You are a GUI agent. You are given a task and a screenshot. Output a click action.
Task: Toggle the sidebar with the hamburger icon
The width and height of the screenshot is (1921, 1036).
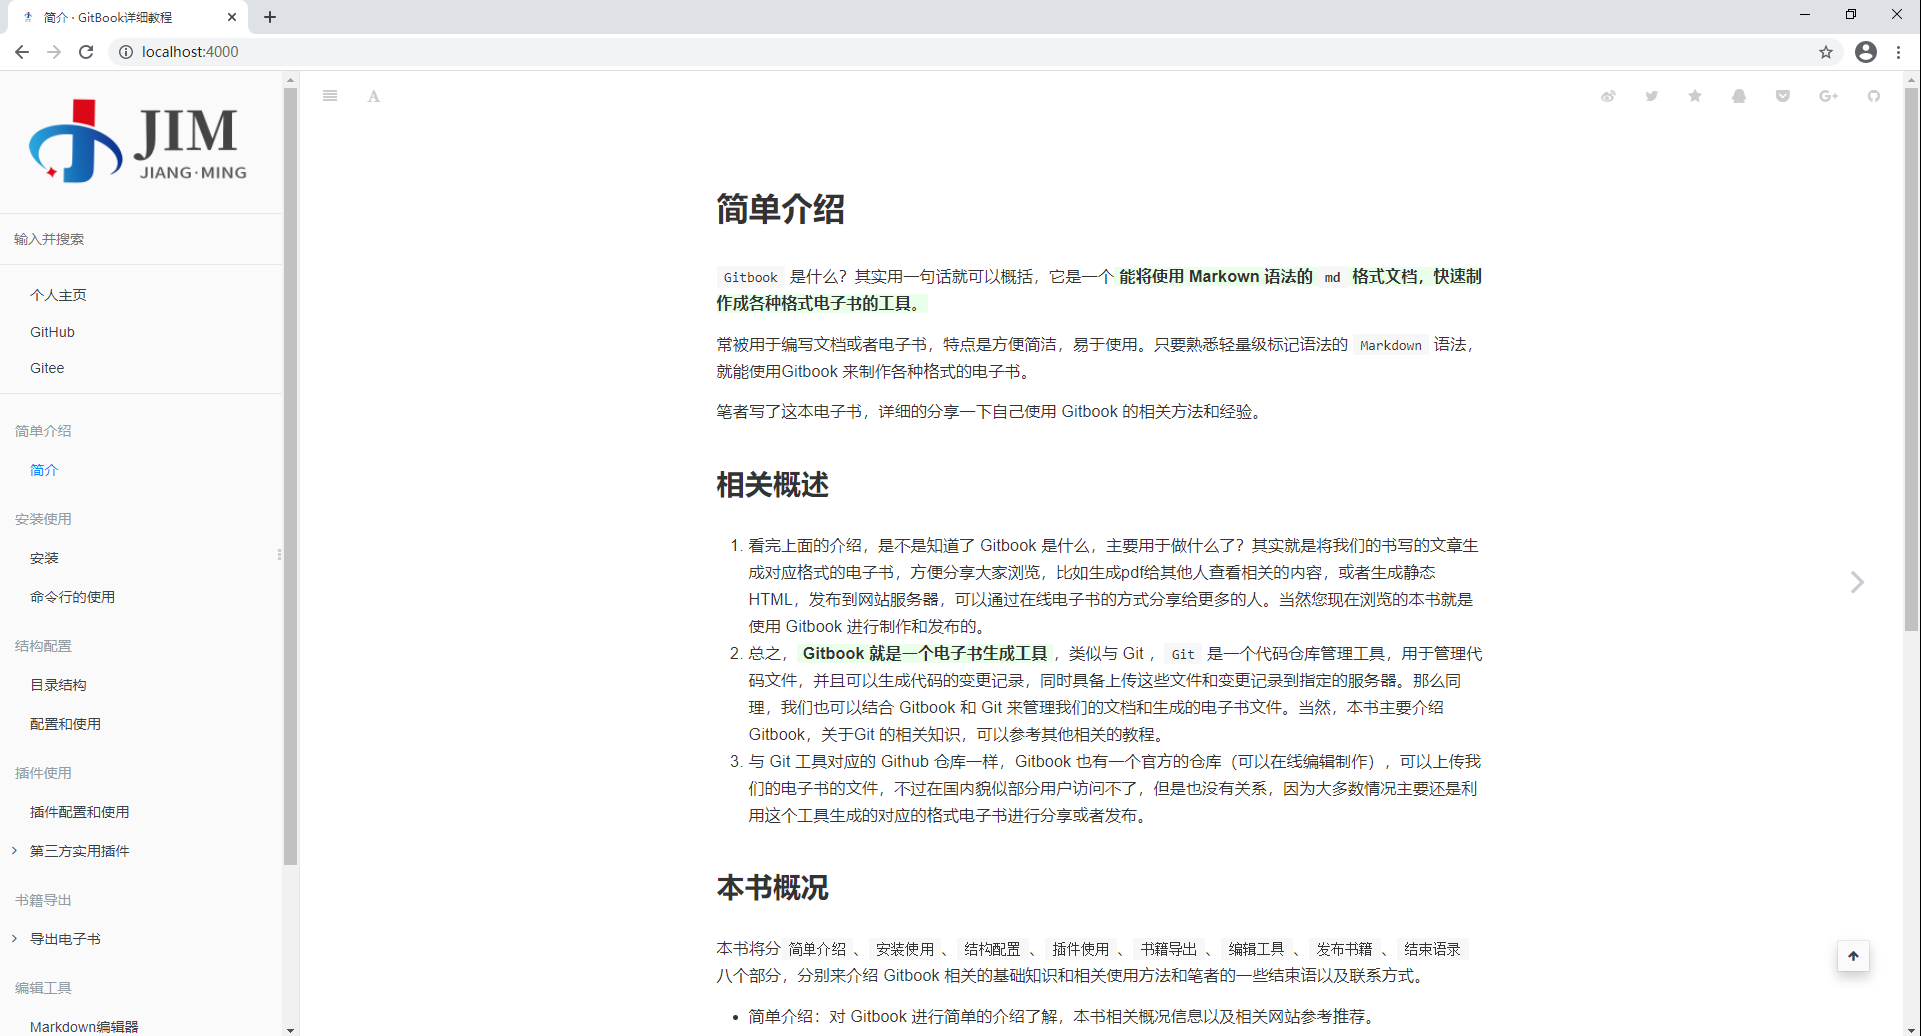coord(330,96)
